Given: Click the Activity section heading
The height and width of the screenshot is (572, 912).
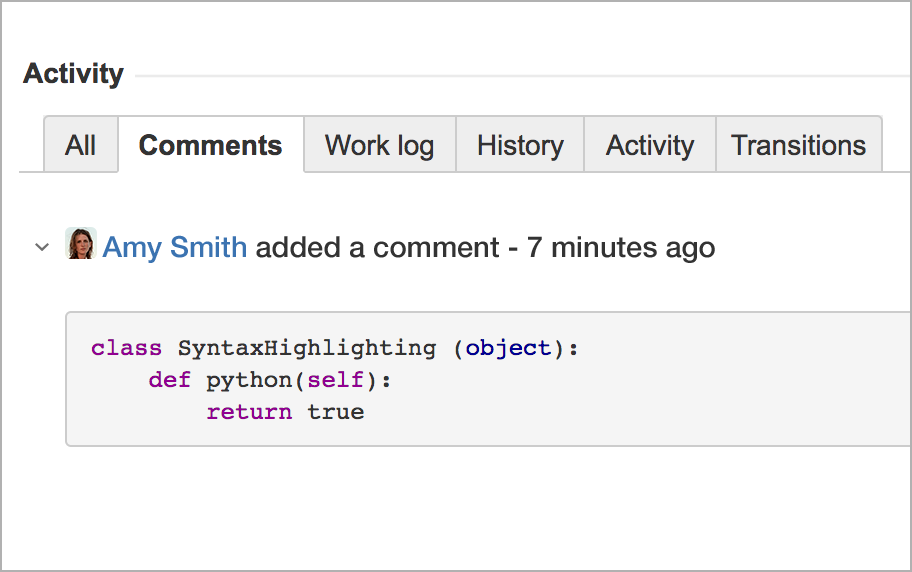Looking at the screenshot, I should [x=73, y=74].
